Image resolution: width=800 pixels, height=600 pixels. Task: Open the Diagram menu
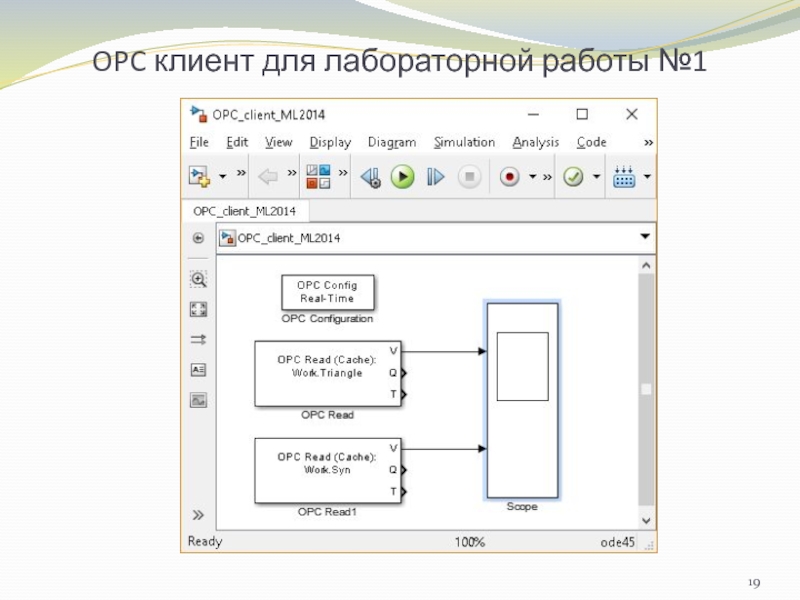pyautogui.click(x=391, y=143)
